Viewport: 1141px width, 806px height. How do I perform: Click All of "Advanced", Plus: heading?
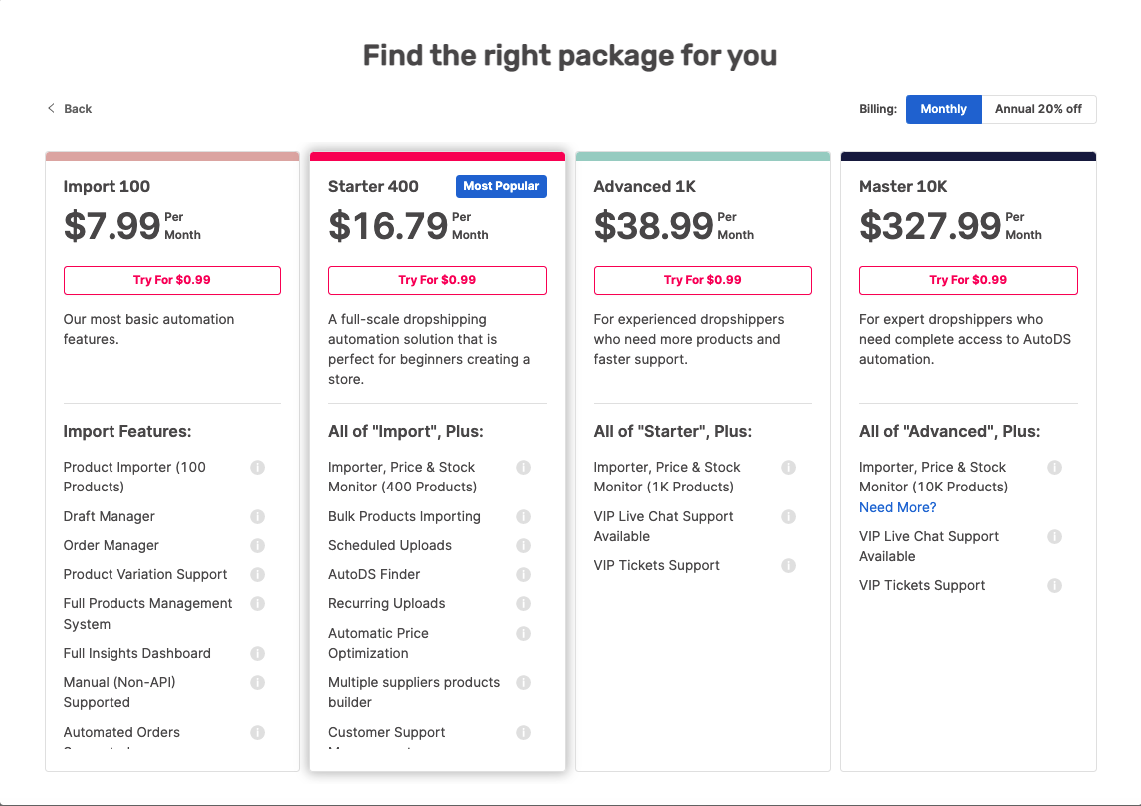(950, 431)
